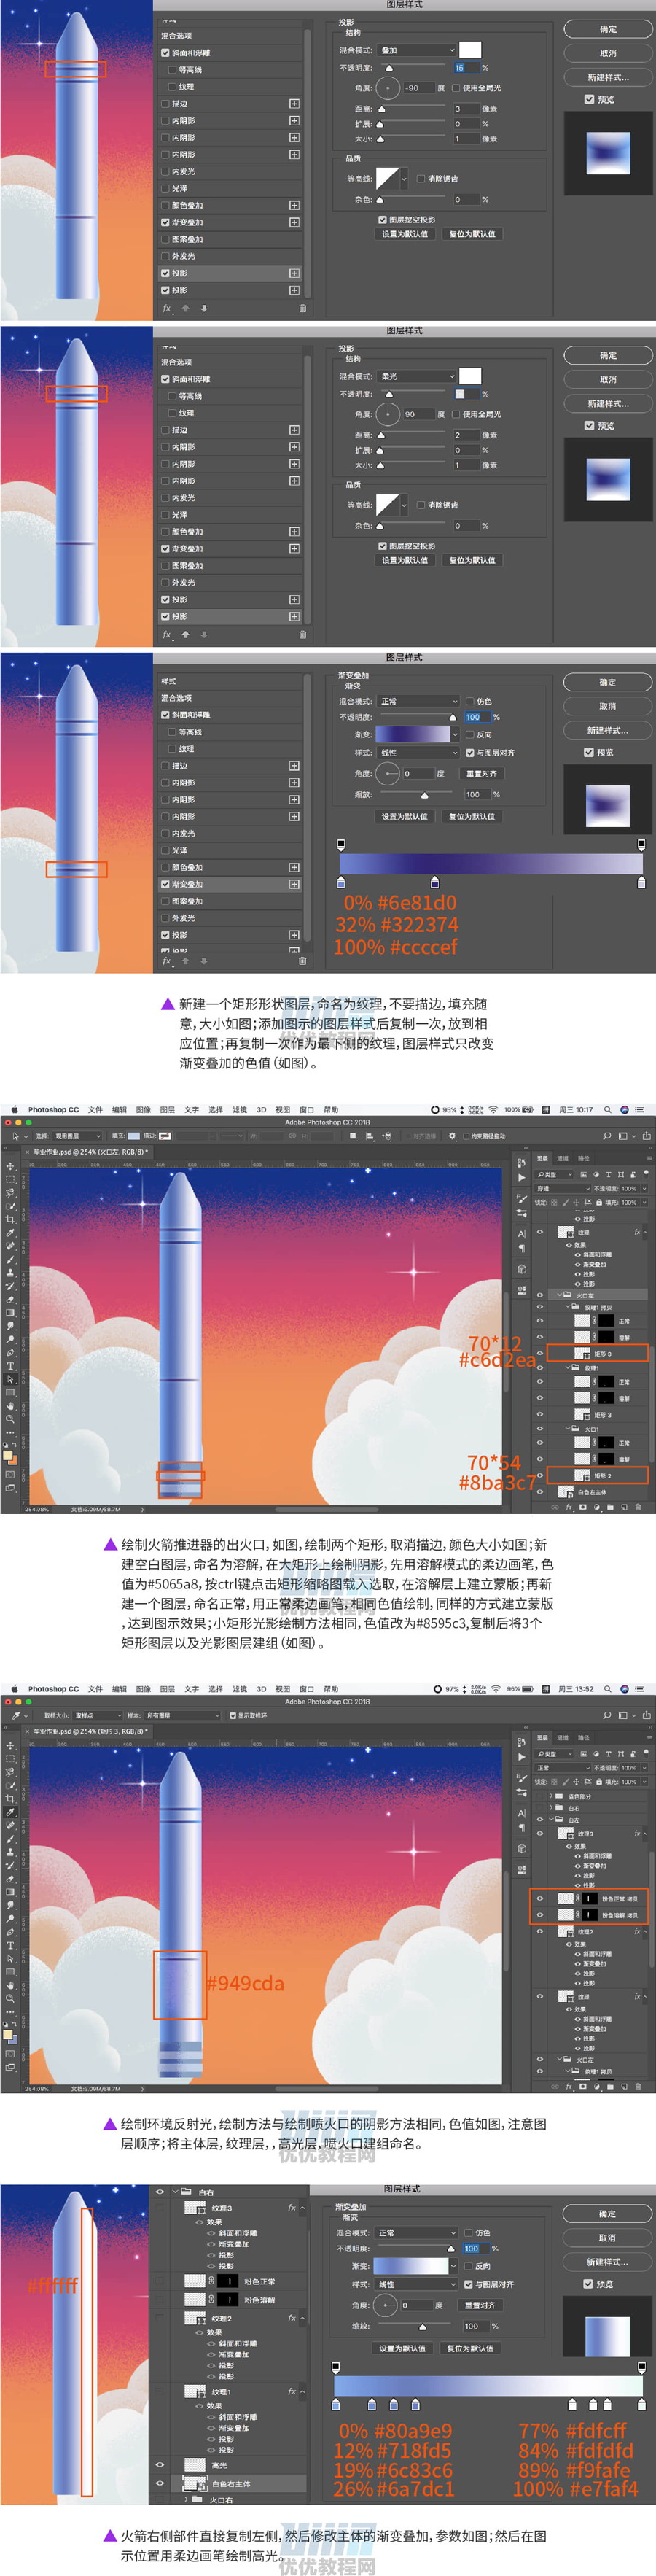The image size is (656, 2576).
Task: Switch to the 通道 tab in the 10:17 window
Action: coord(563,1158)
